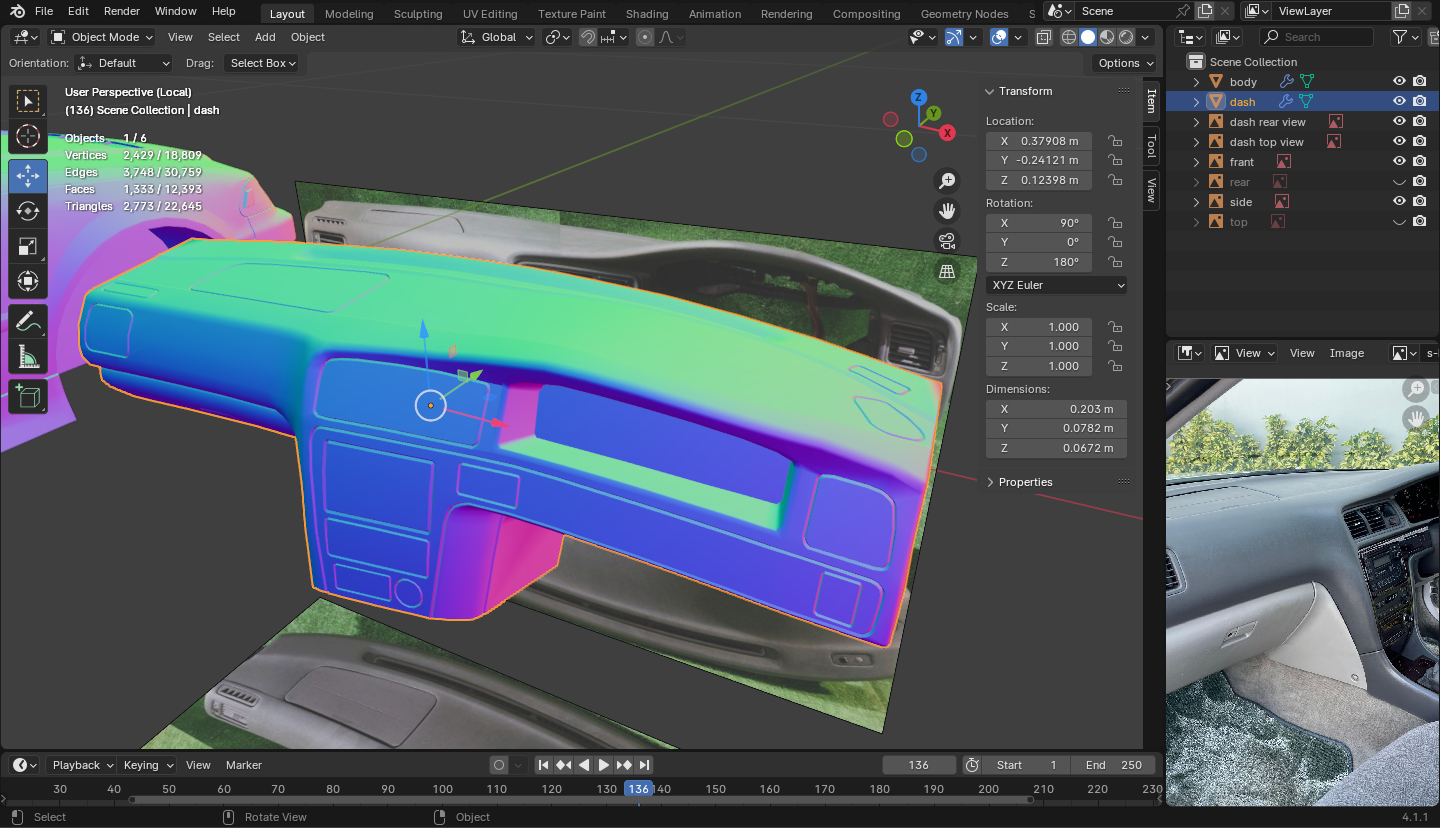Toggle lock for Location X

1115,141
